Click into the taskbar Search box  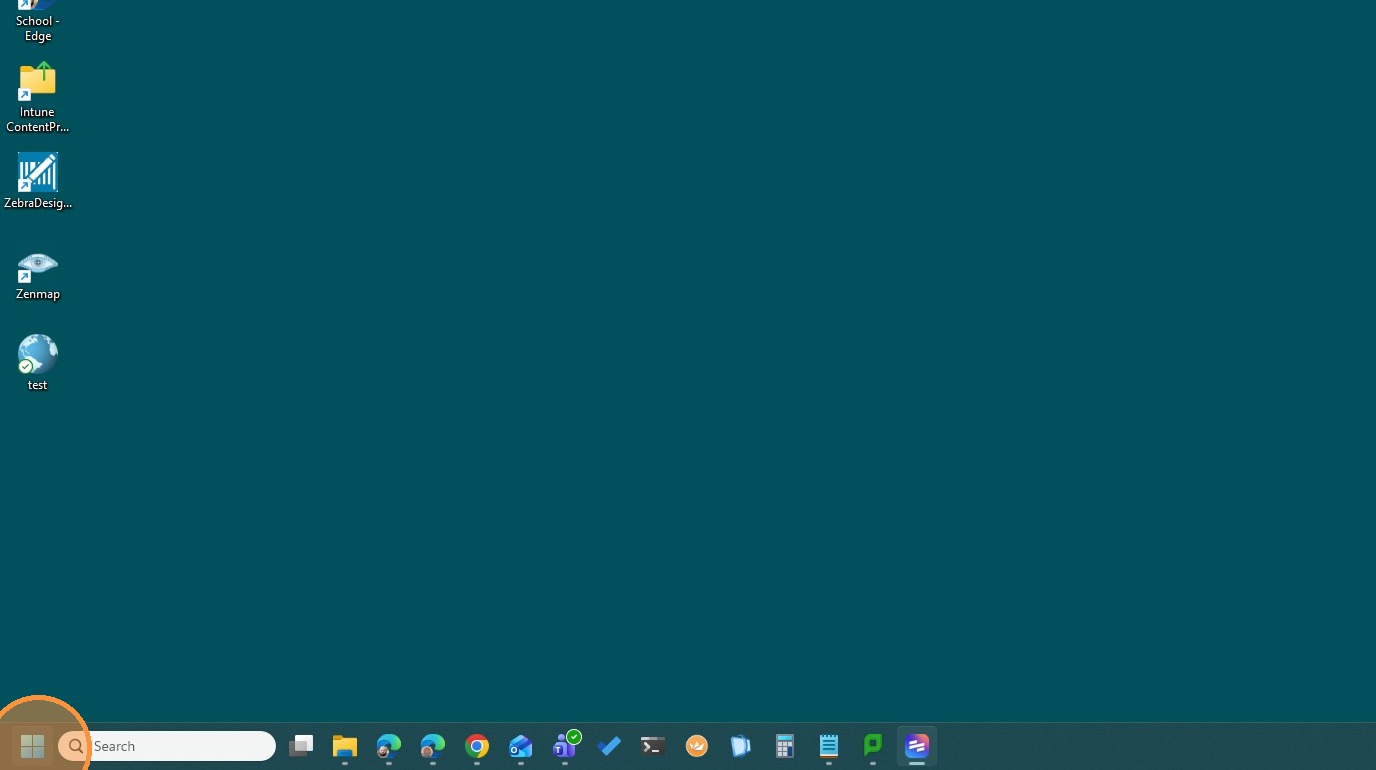167,746
